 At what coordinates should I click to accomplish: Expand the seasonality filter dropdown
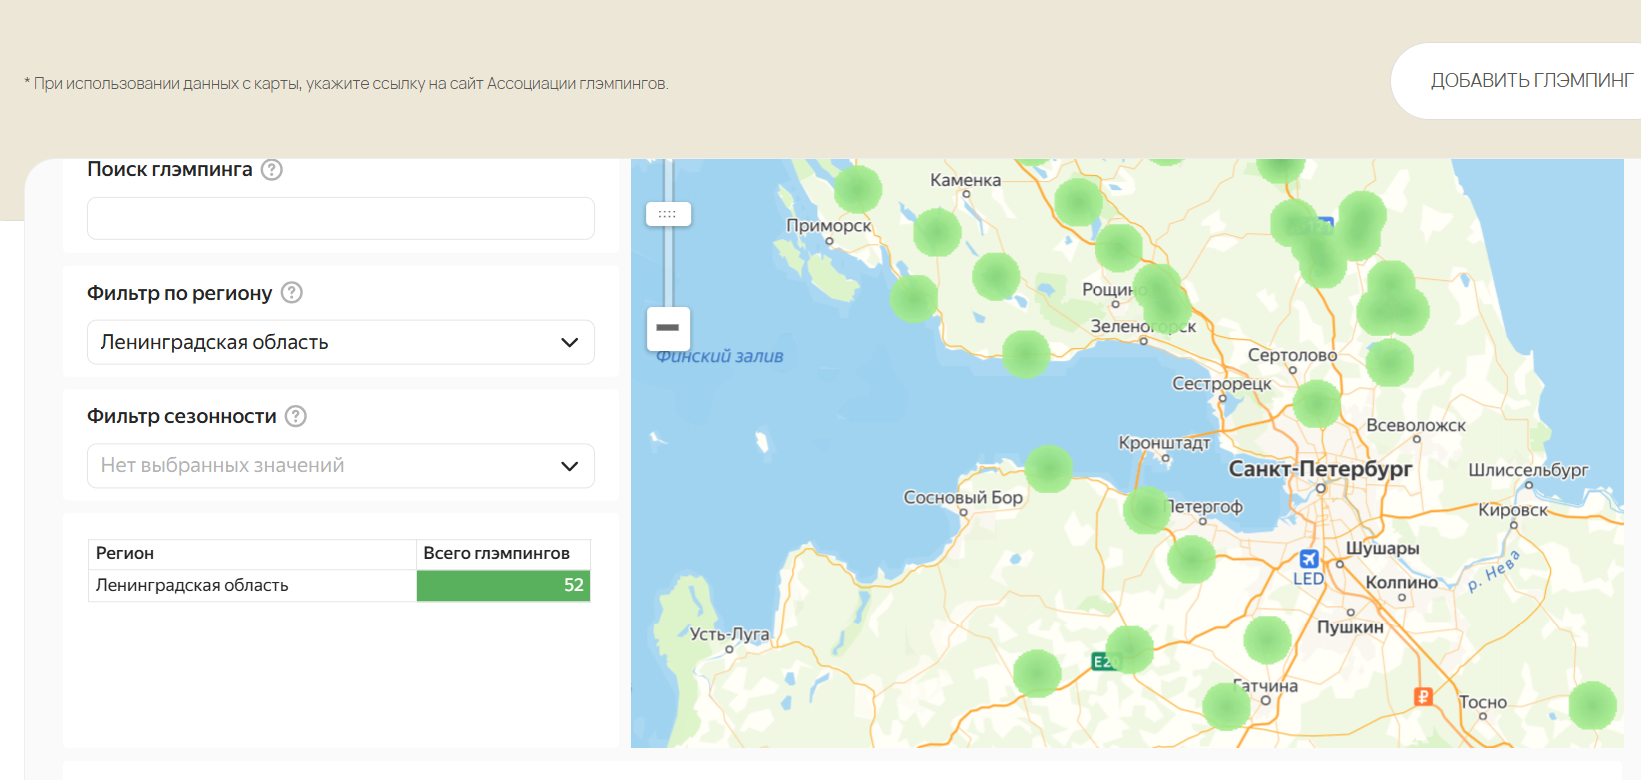340,466
